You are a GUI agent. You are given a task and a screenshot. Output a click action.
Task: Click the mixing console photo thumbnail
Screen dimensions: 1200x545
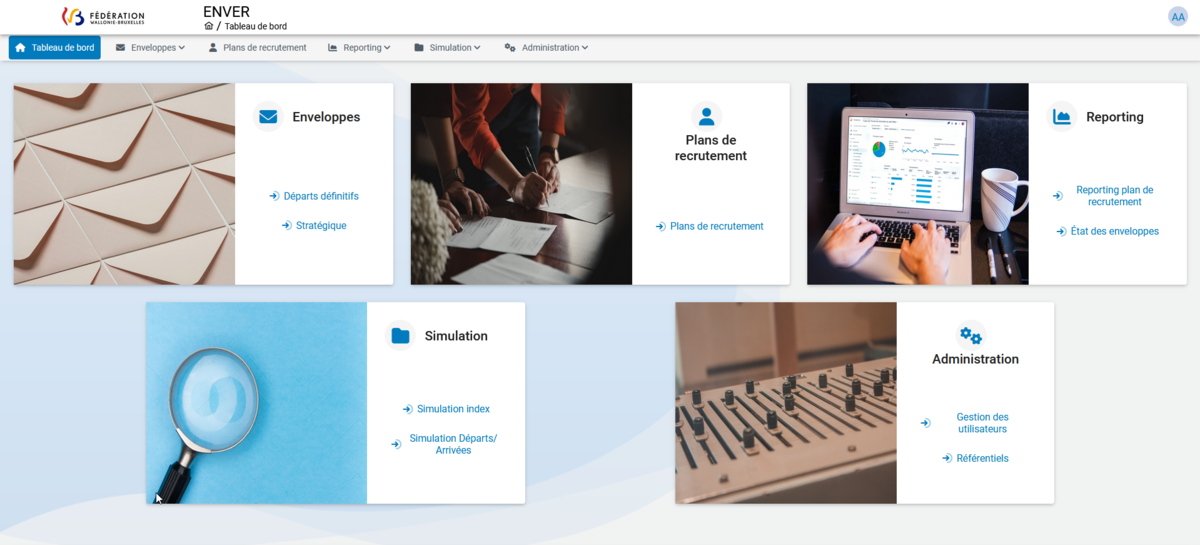[786, 403]
